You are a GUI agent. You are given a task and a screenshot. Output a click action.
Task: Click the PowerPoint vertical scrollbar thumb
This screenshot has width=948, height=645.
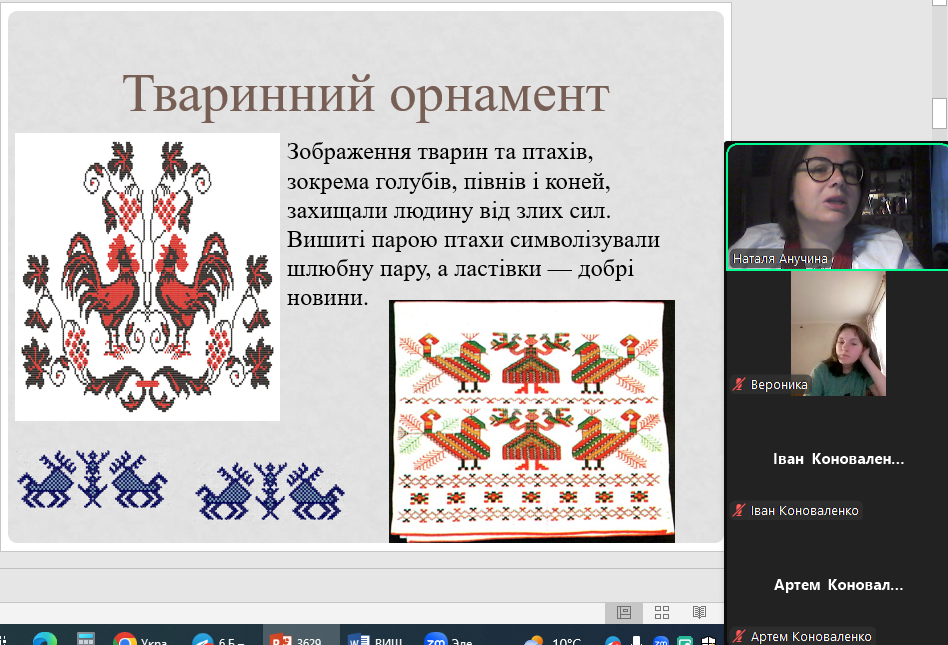(x=939, y=113)
